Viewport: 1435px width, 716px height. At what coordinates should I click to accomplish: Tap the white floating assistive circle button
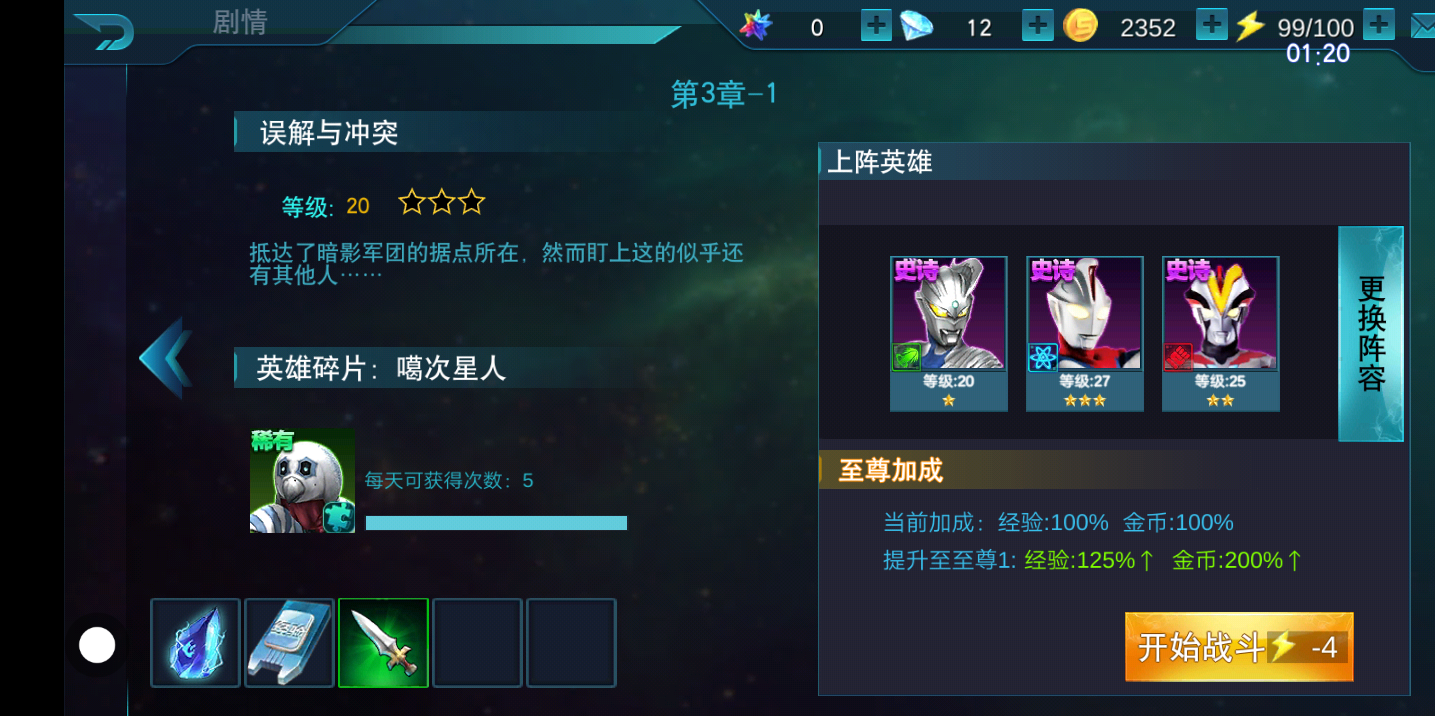pyautogui.click(x=97, y=645)
